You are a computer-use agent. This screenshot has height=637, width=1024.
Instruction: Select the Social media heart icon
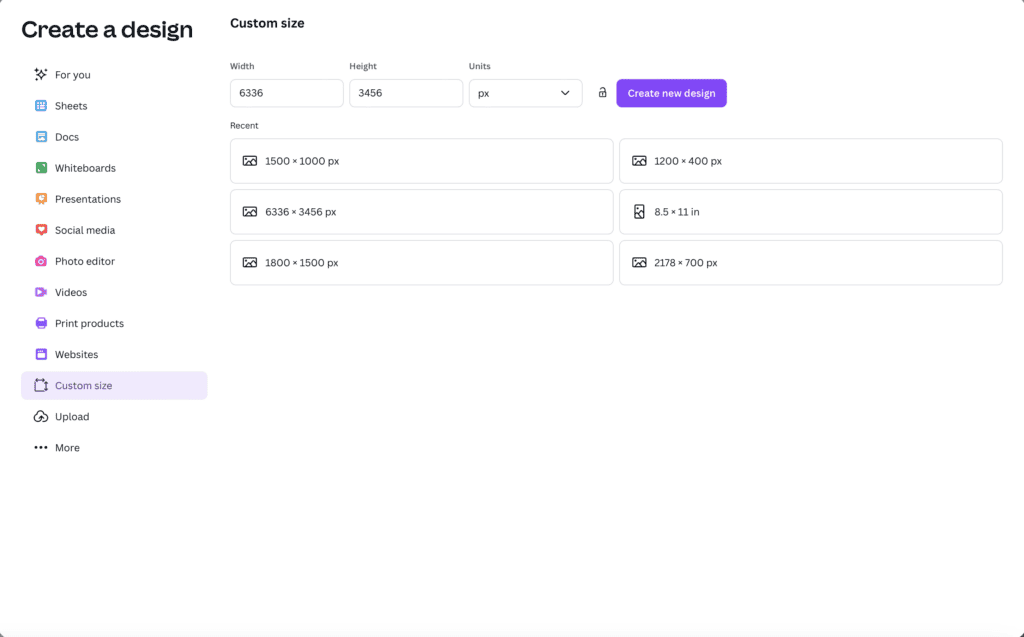(41, 230)
